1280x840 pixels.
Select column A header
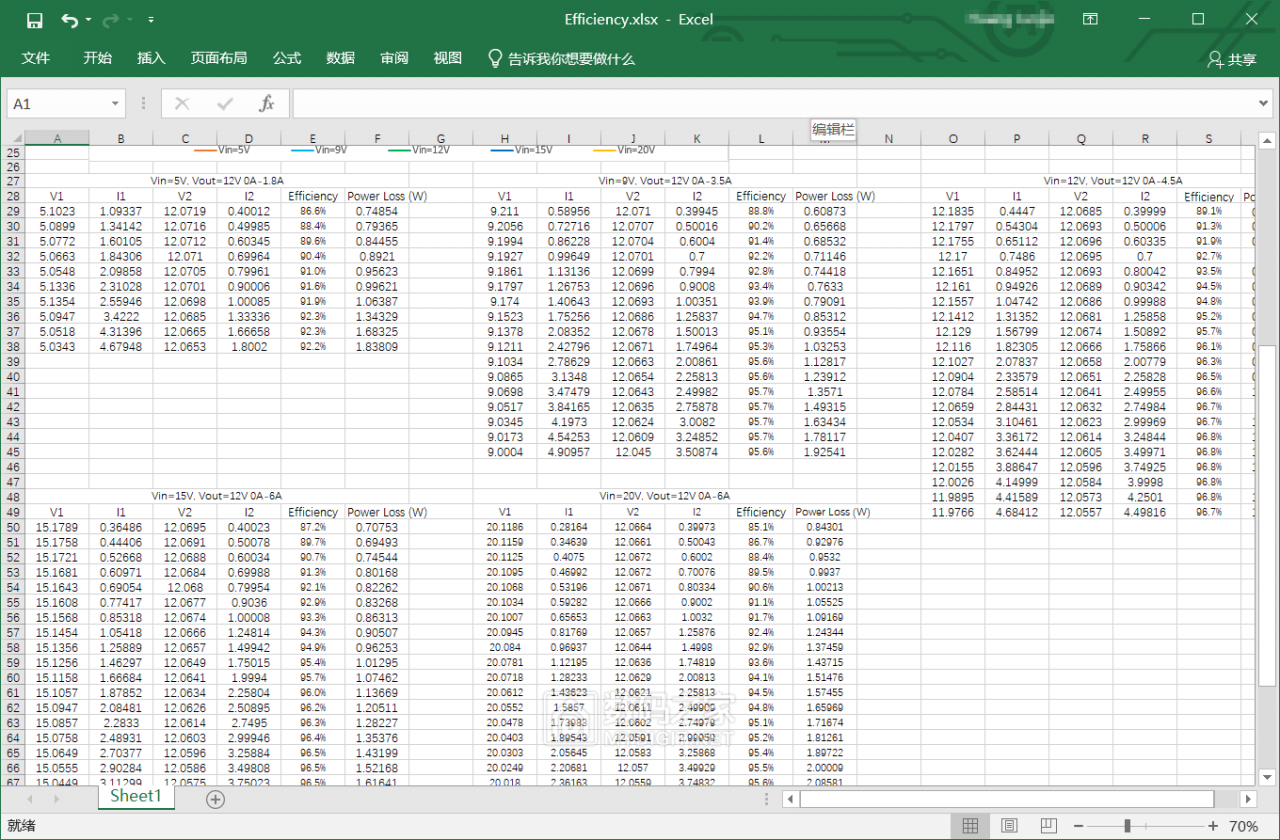coord(57,138)
